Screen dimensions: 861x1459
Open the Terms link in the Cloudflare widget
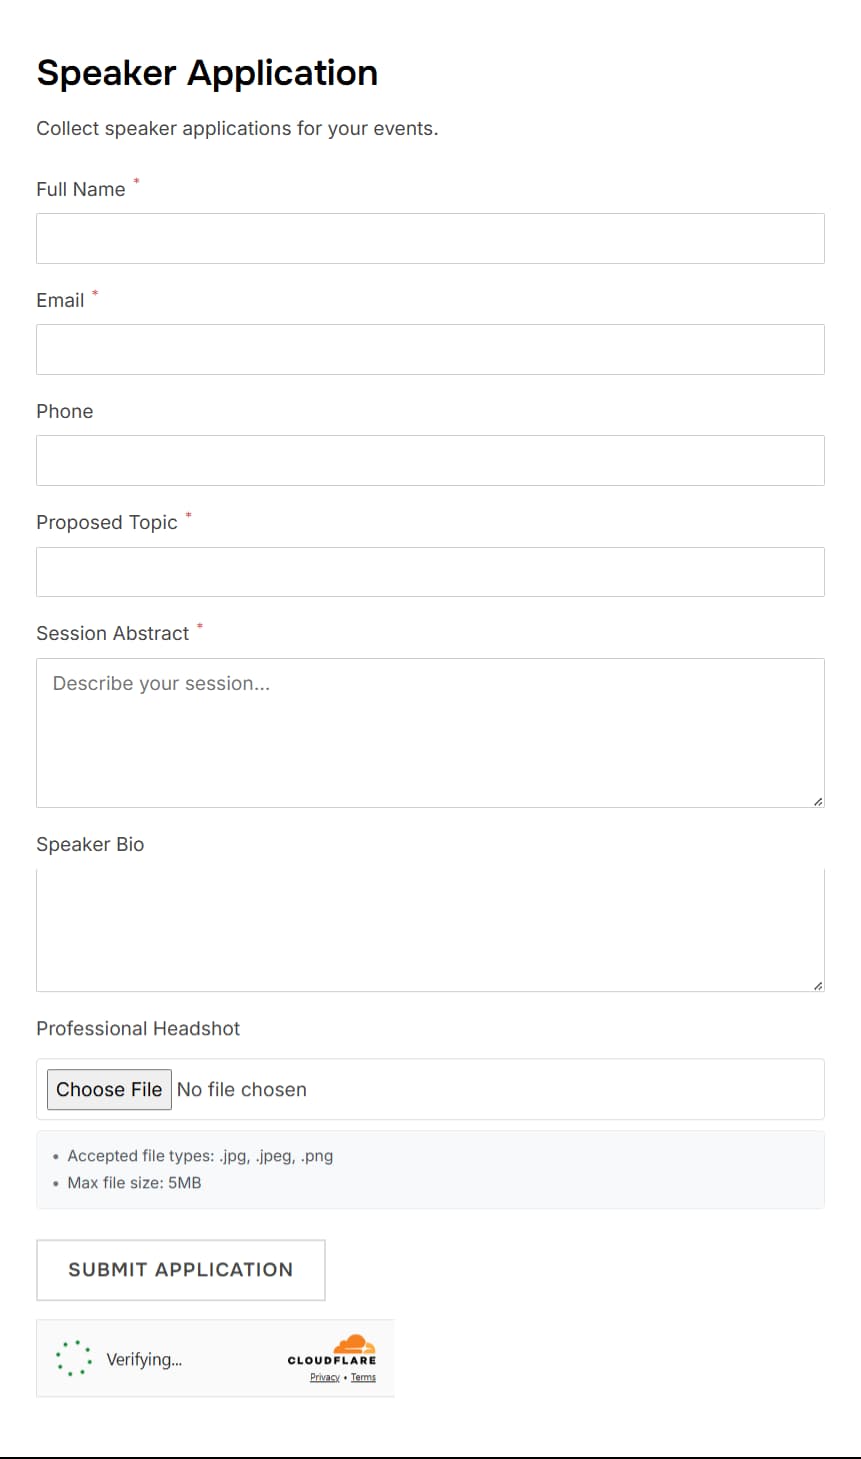pyautogui.click(x=364, y=1377)
